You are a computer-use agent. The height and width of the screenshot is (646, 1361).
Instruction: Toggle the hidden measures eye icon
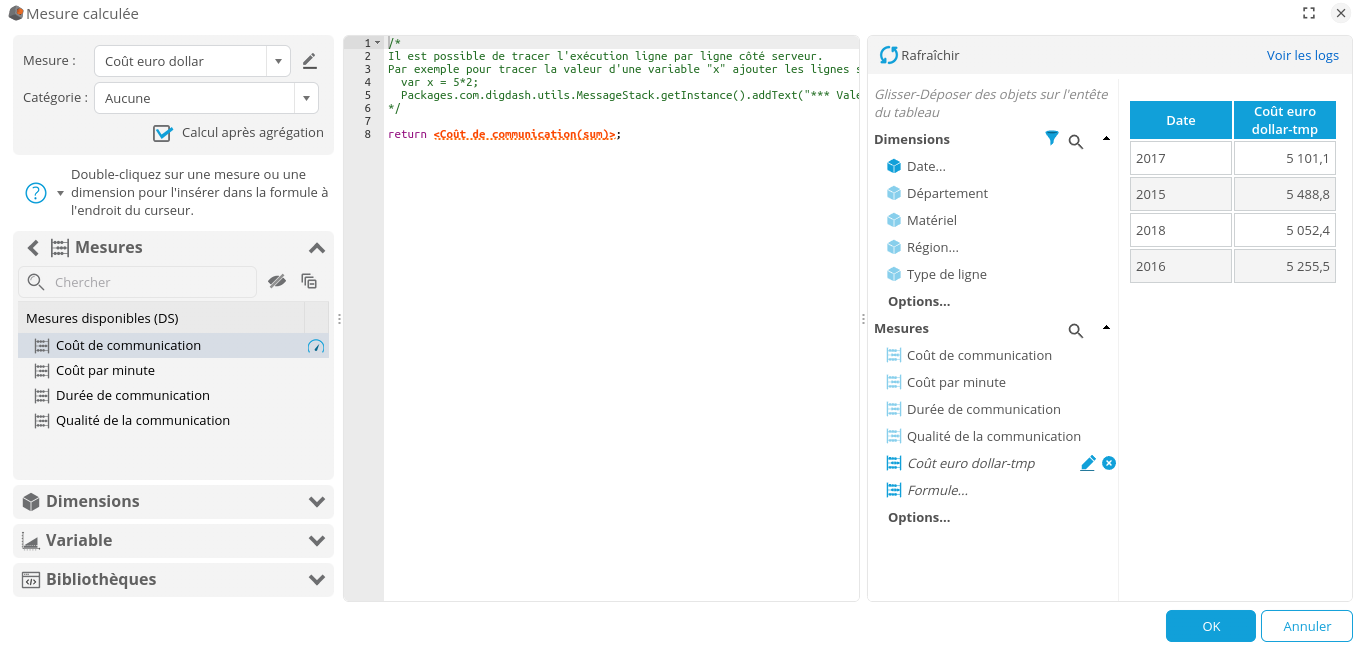pyautogui.click(x=277, y=282)
